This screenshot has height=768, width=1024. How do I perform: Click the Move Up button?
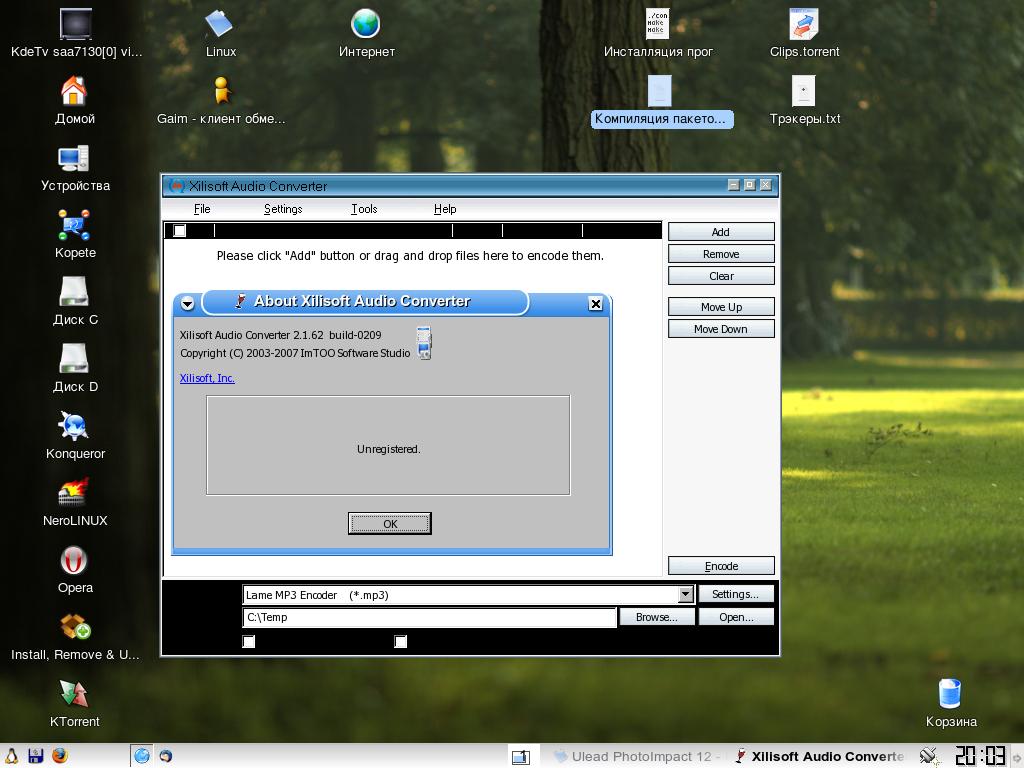pyautogui.click(x=721, y=307)
